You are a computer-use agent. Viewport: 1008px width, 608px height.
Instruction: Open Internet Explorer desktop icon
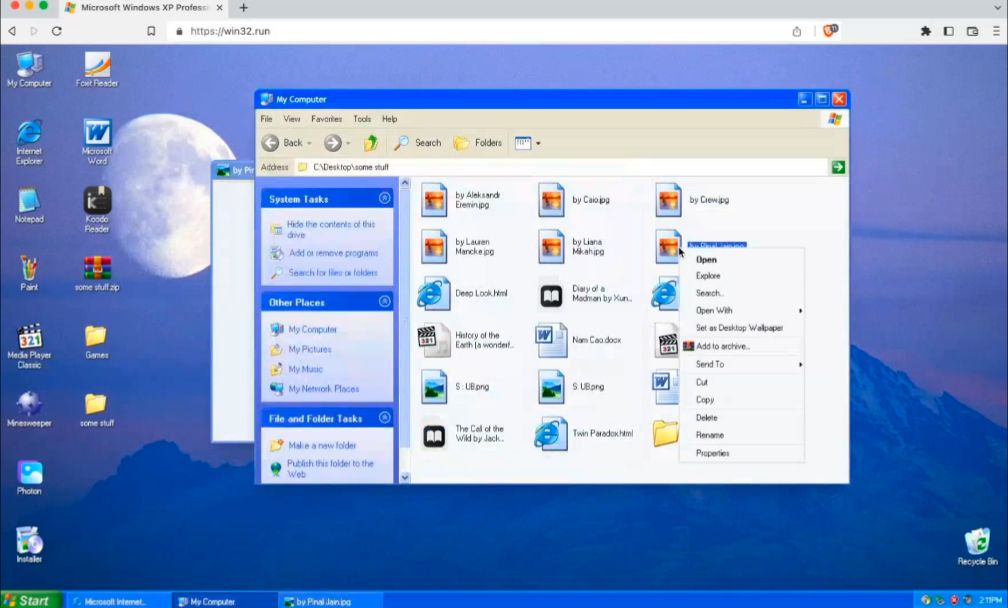(x=29, y=142)
